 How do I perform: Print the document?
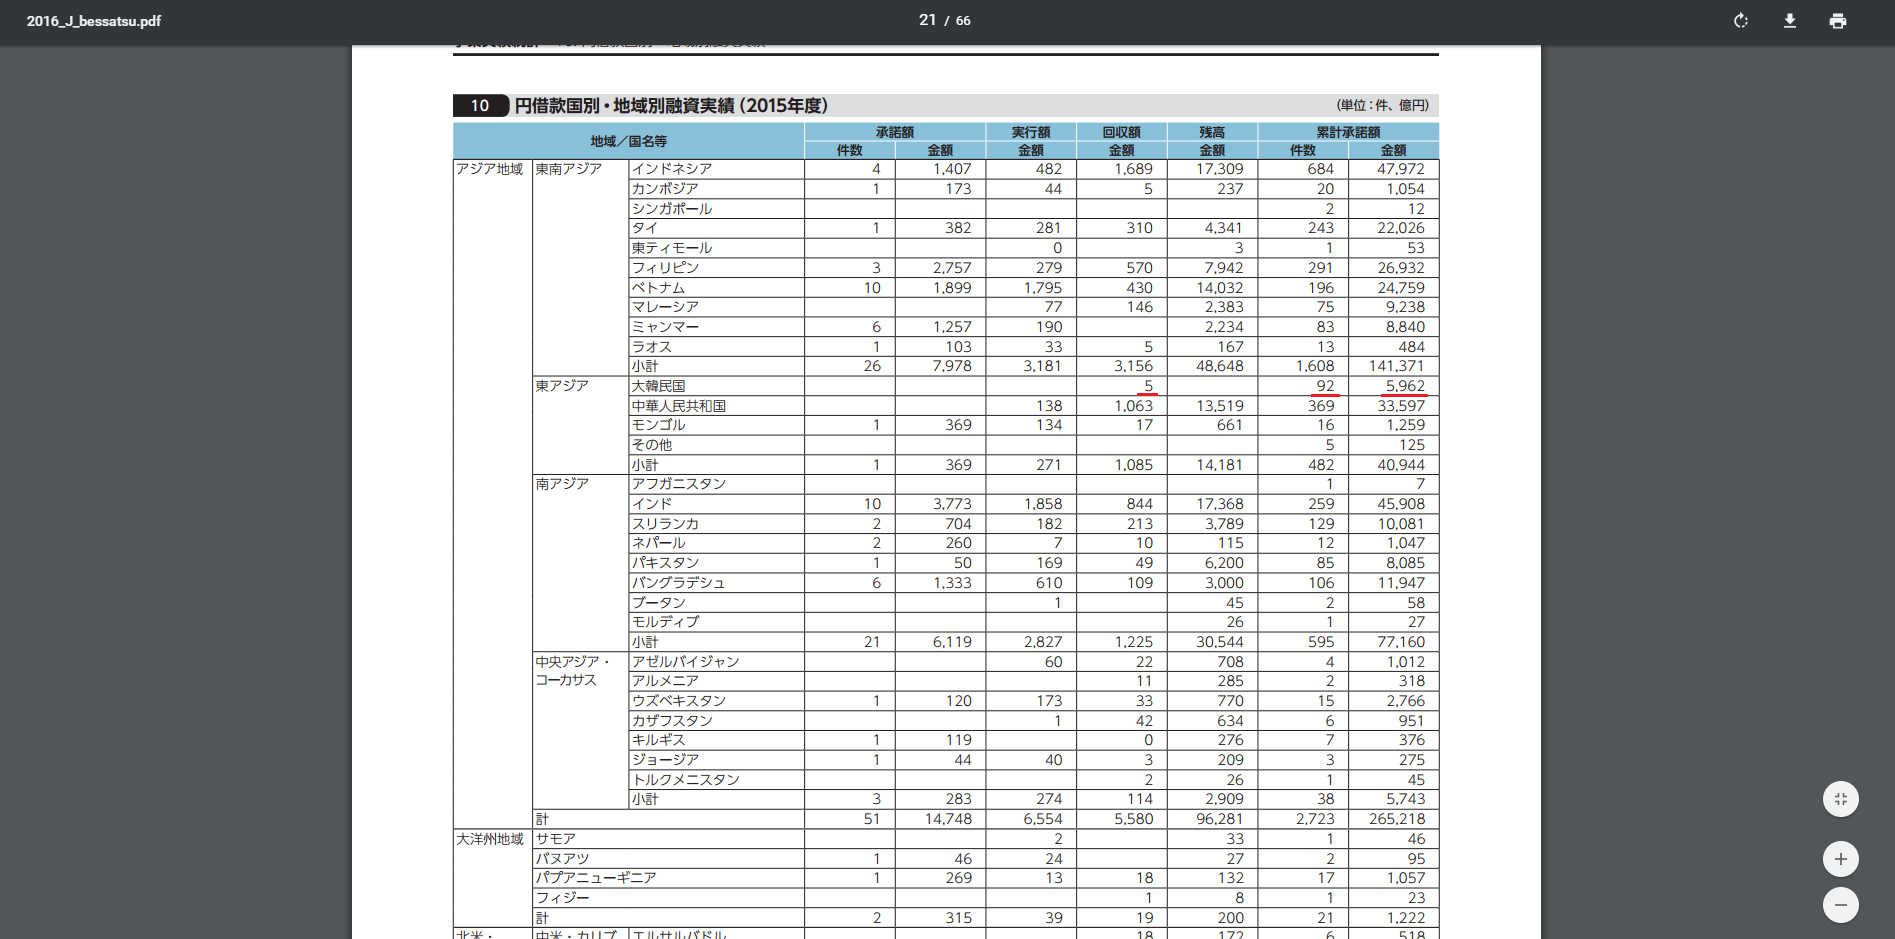[x=1838, y=21]
